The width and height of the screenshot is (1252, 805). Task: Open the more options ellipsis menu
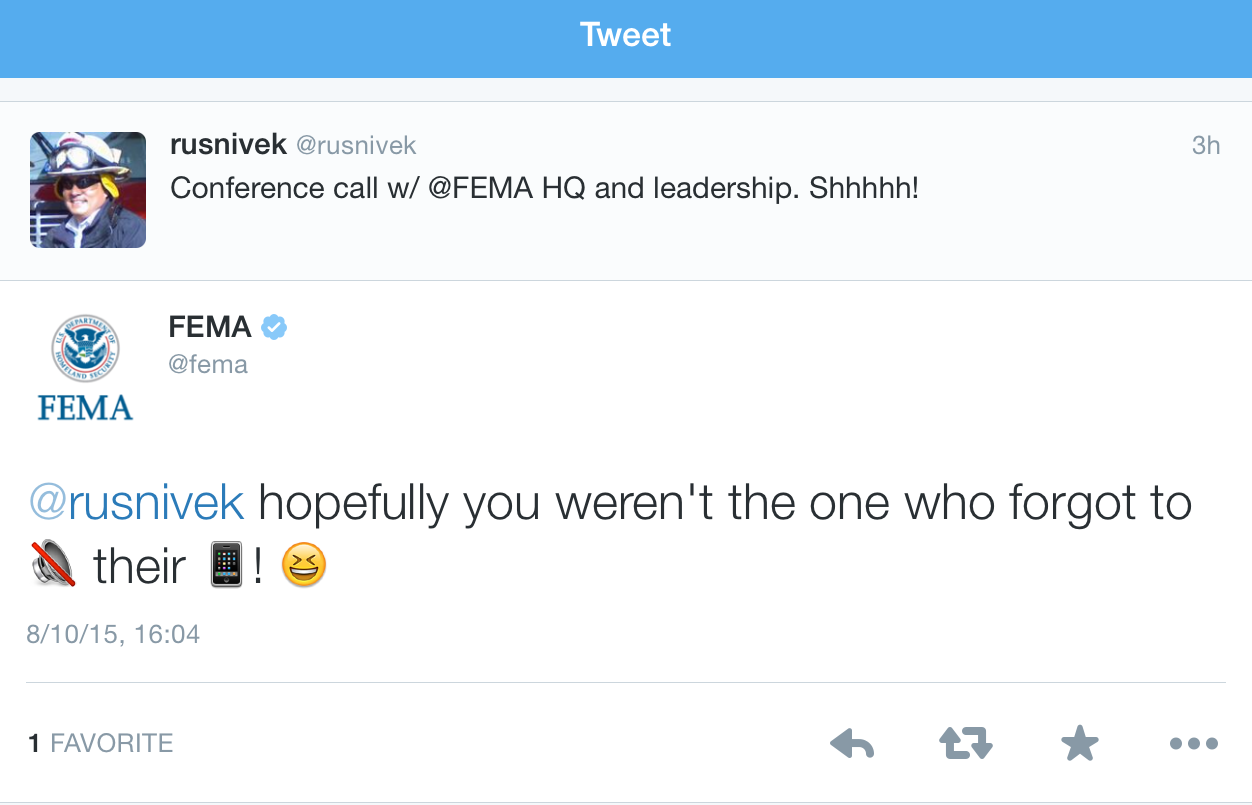1193,743
